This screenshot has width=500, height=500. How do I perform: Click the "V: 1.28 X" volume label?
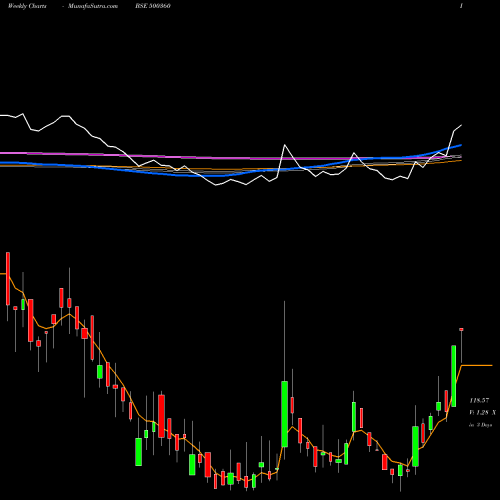click(x=482, y=412)
